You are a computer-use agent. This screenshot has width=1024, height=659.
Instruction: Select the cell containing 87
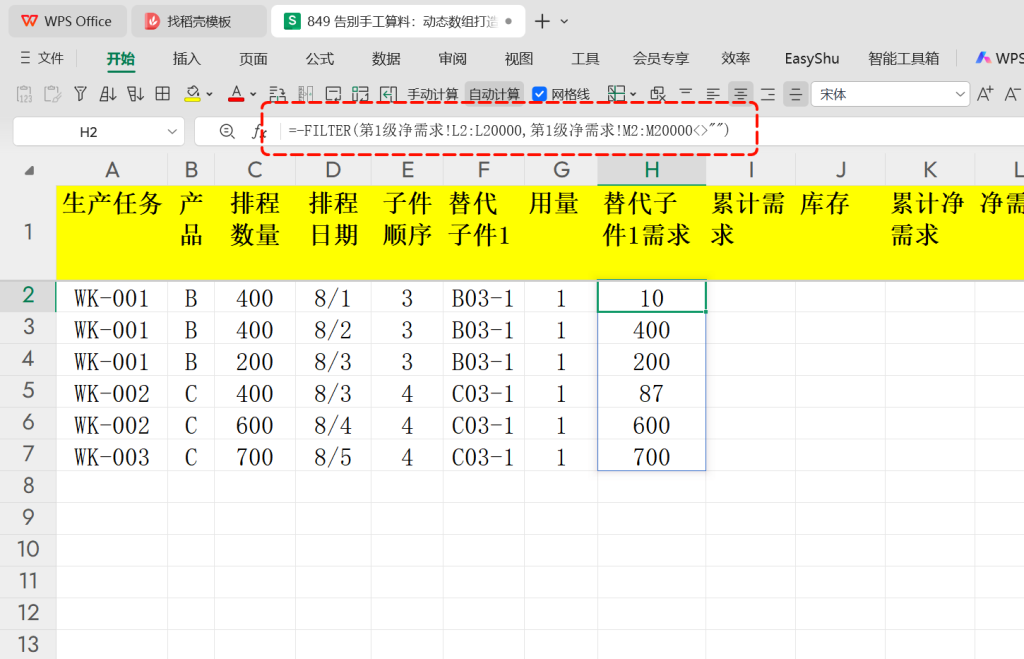coord(651,393)
